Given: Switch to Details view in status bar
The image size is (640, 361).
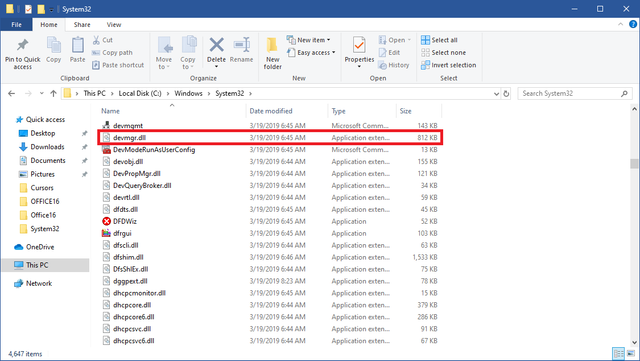Looking at the screenshot, I should (619, 353).
